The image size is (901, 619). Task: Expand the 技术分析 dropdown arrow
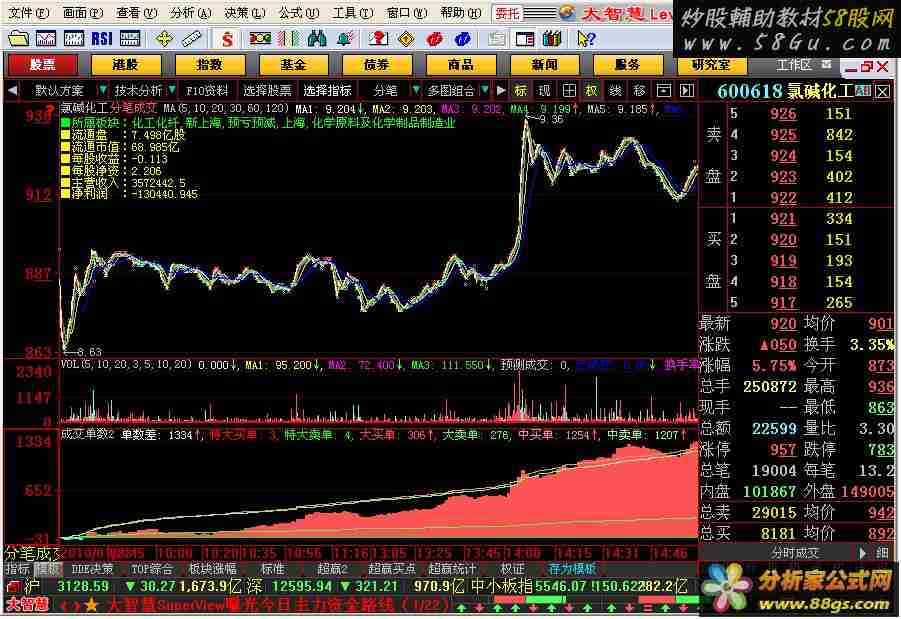tap(172, 90)
